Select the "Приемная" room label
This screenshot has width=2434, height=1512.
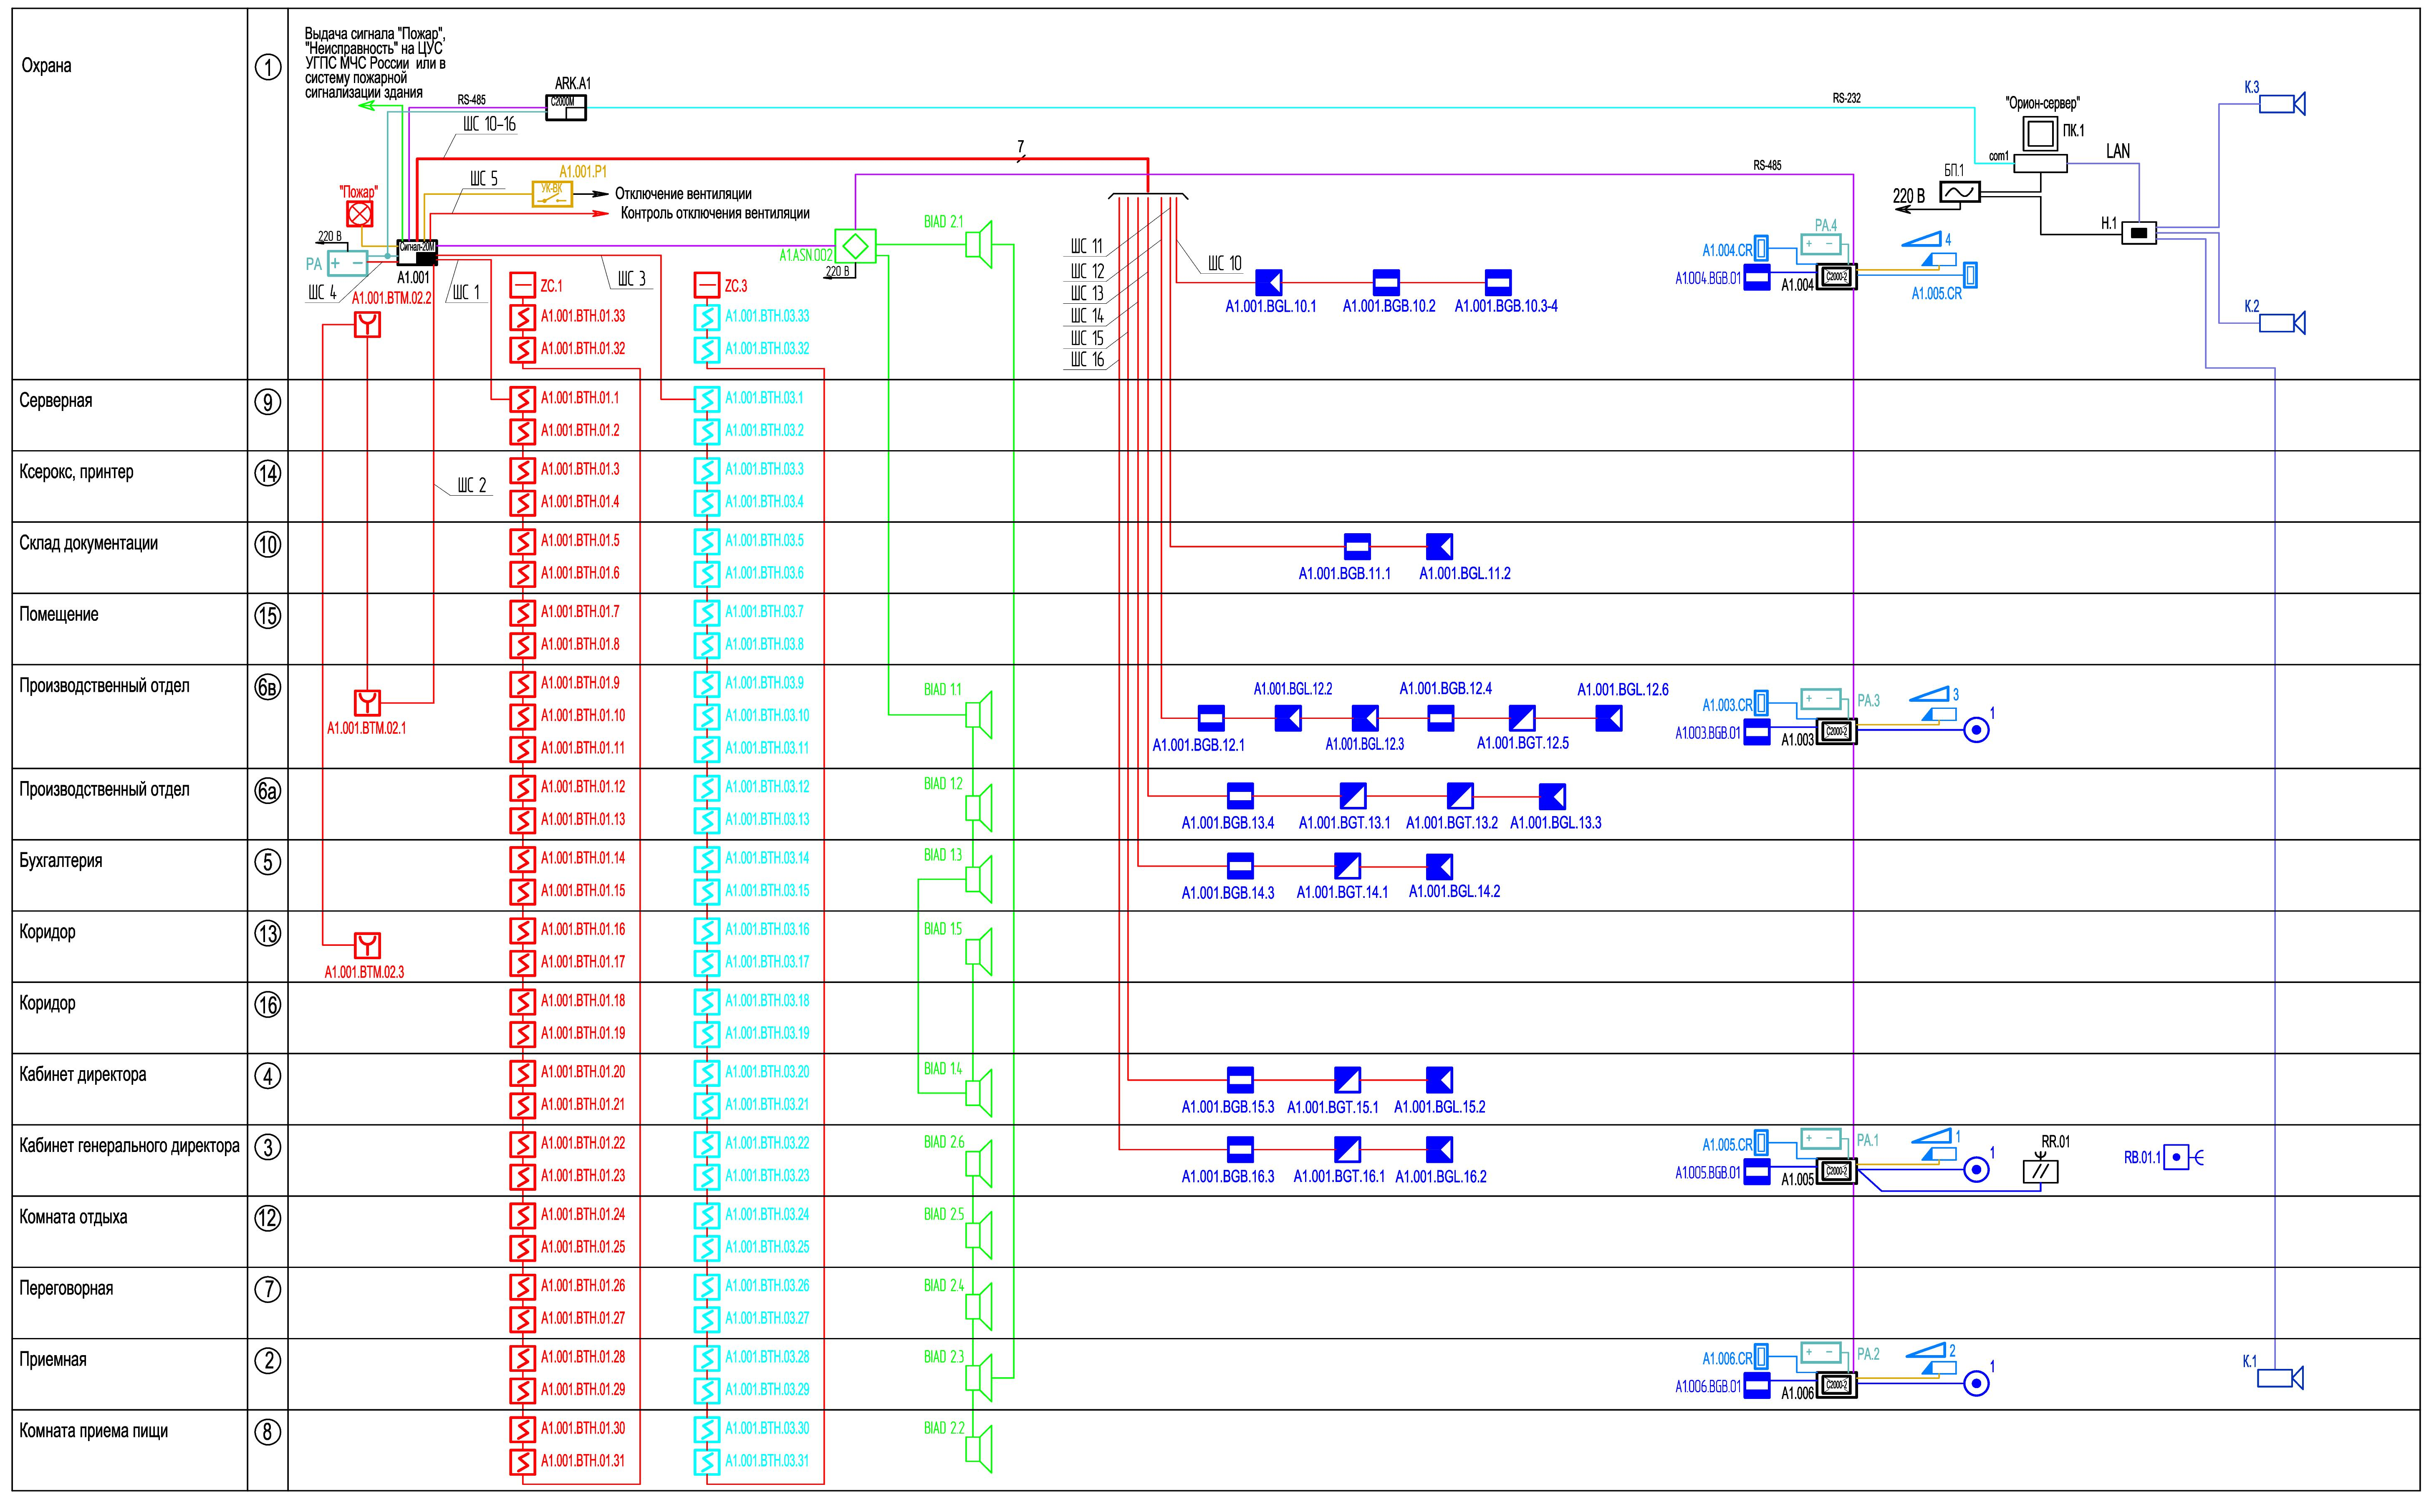[52, 1360]
